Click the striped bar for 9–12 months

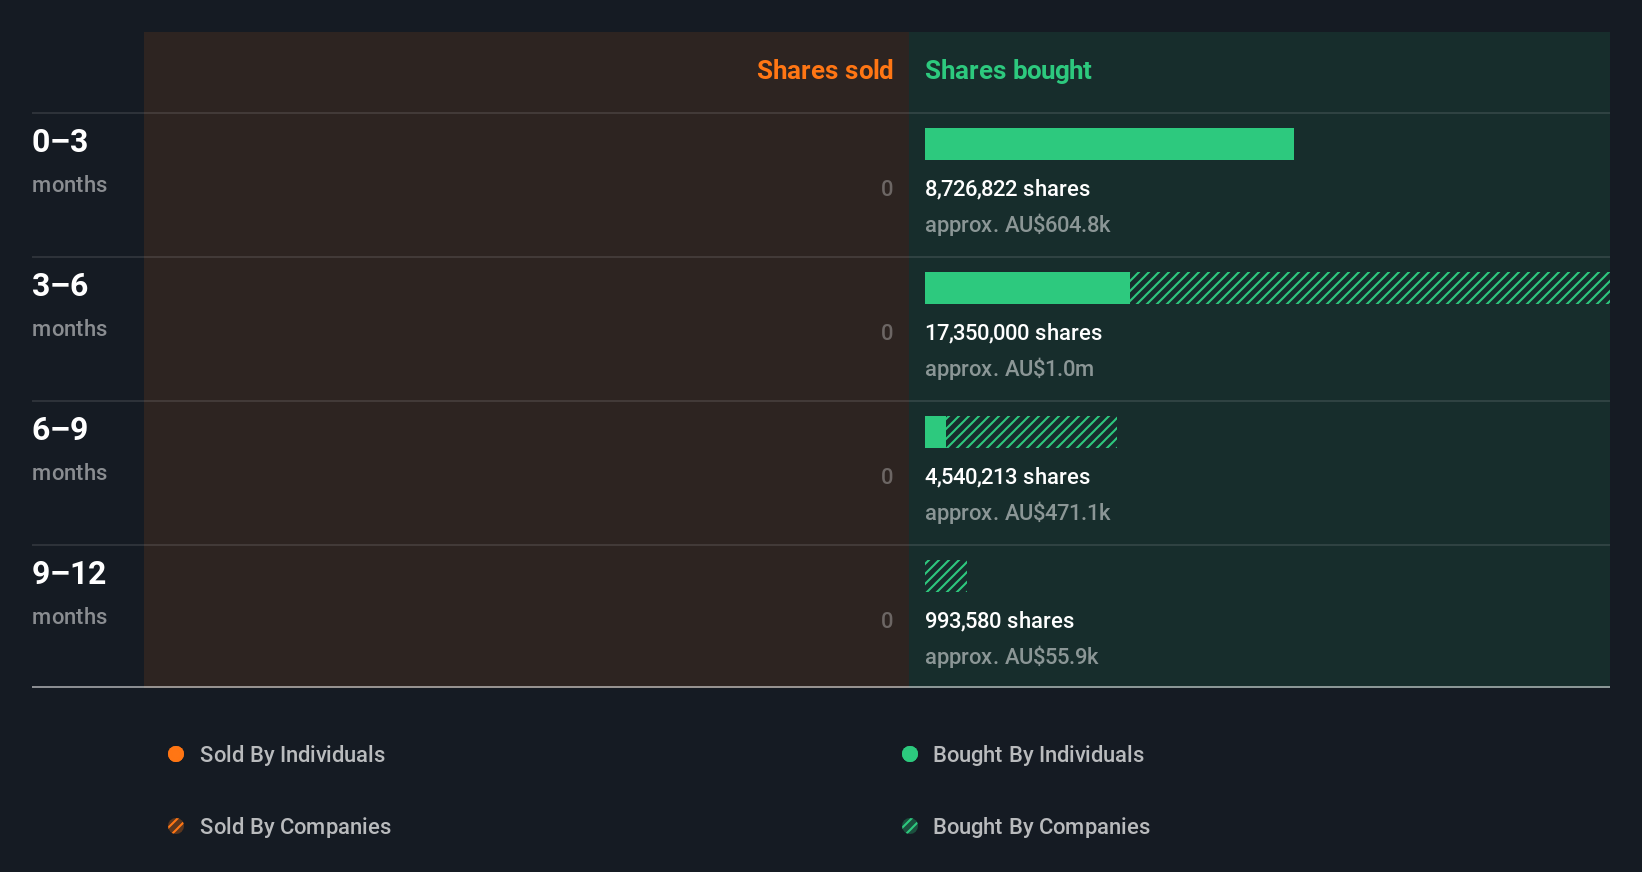coord(946,576)
